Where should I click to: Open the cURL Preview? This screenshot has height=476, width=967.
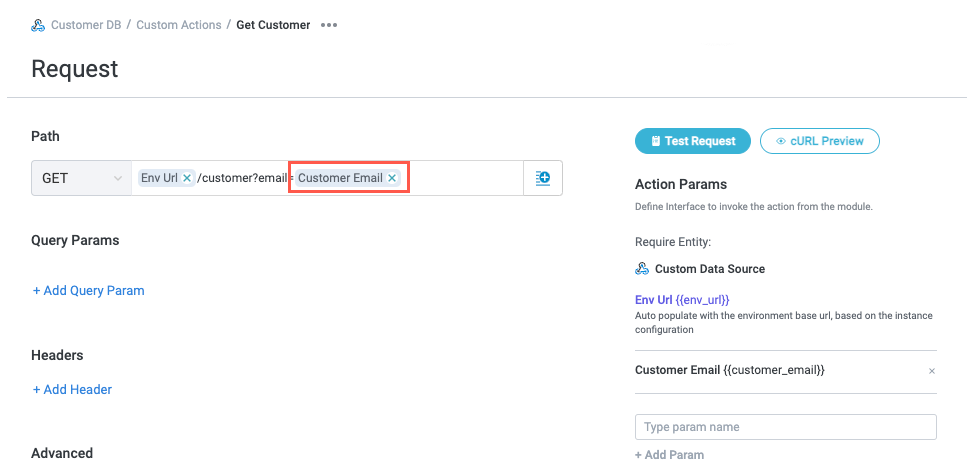(x=819, y=141)
